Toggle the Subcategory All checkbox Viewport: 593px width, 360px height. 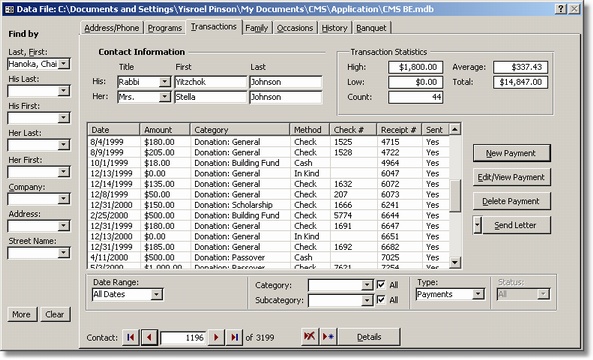pos(381,300)
